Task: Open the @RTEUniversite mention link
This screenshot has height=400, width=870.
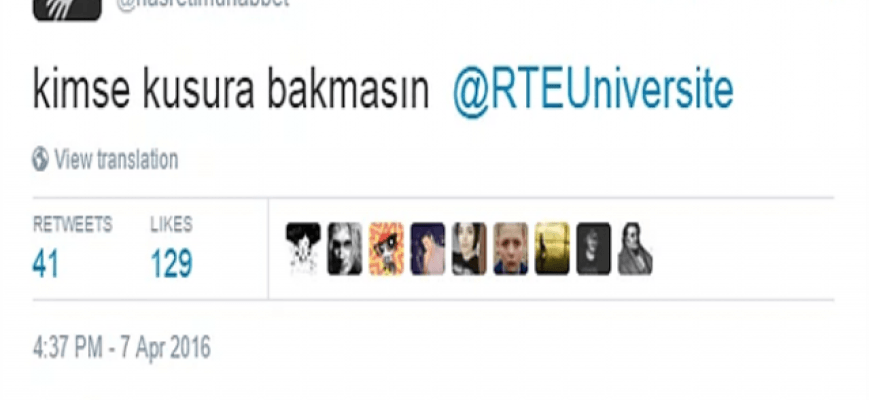Action: pyautogui.click(x=593, y=89)
